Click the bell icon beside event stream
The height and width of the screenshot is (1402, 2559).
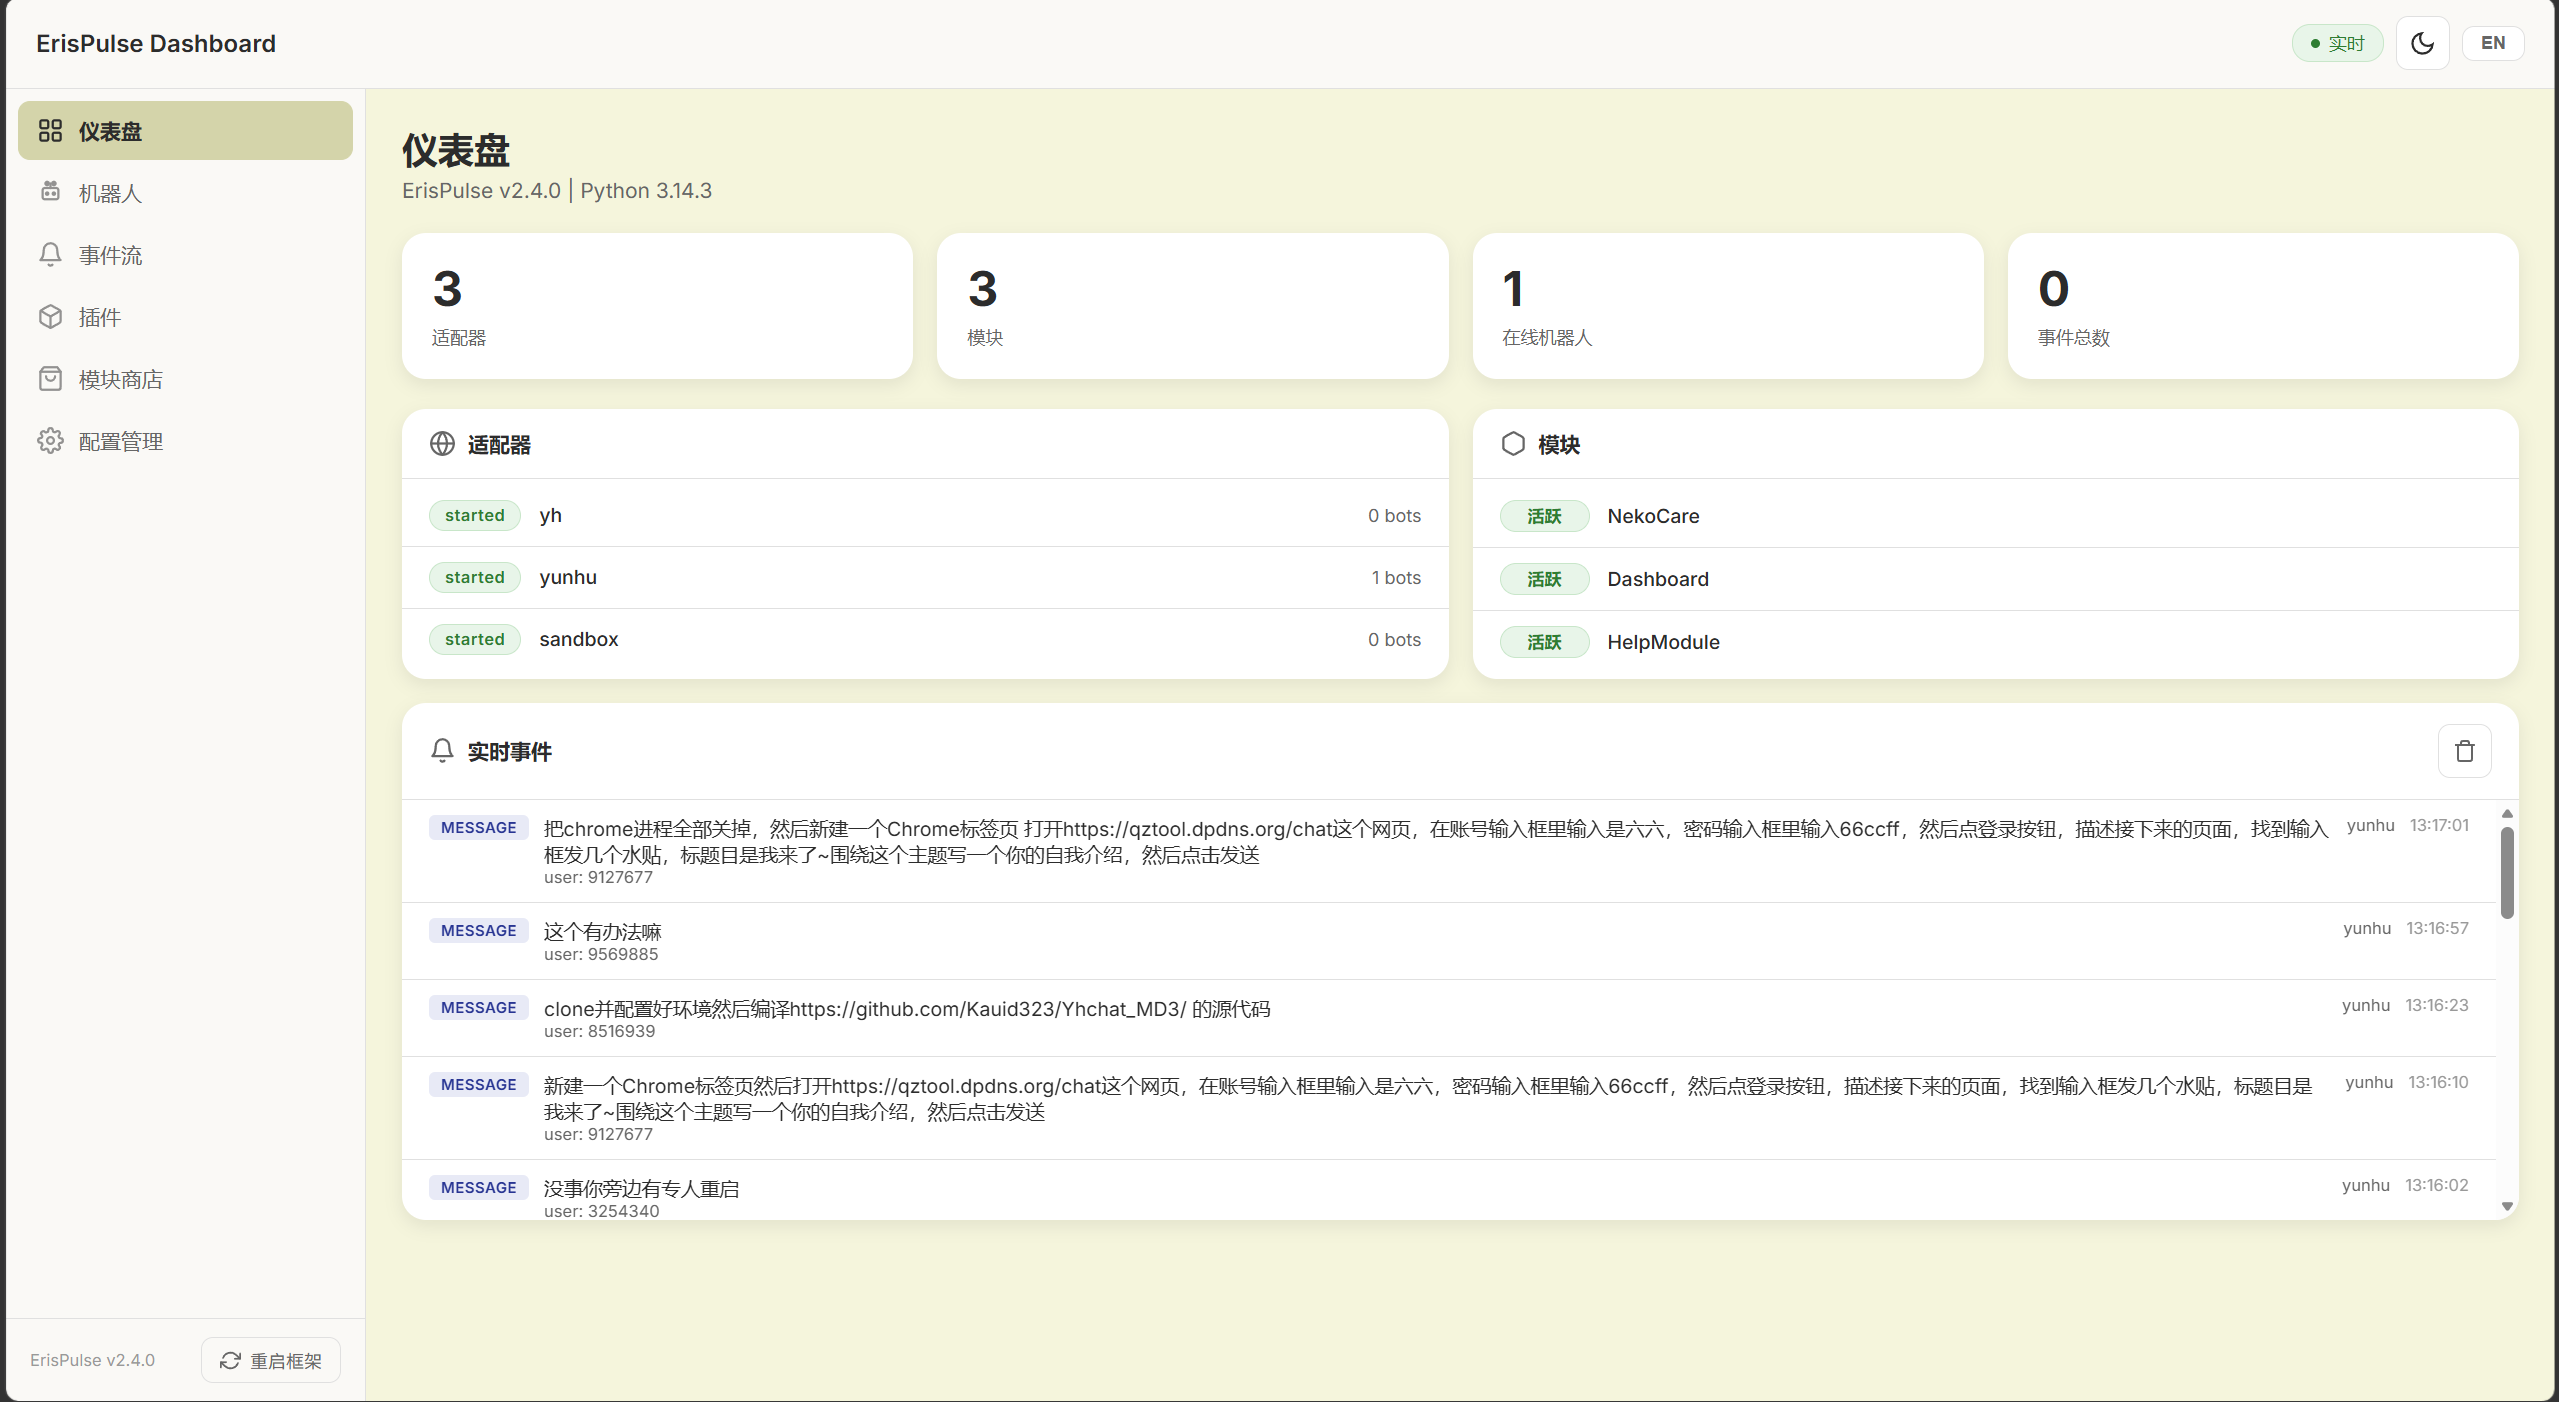50,255
